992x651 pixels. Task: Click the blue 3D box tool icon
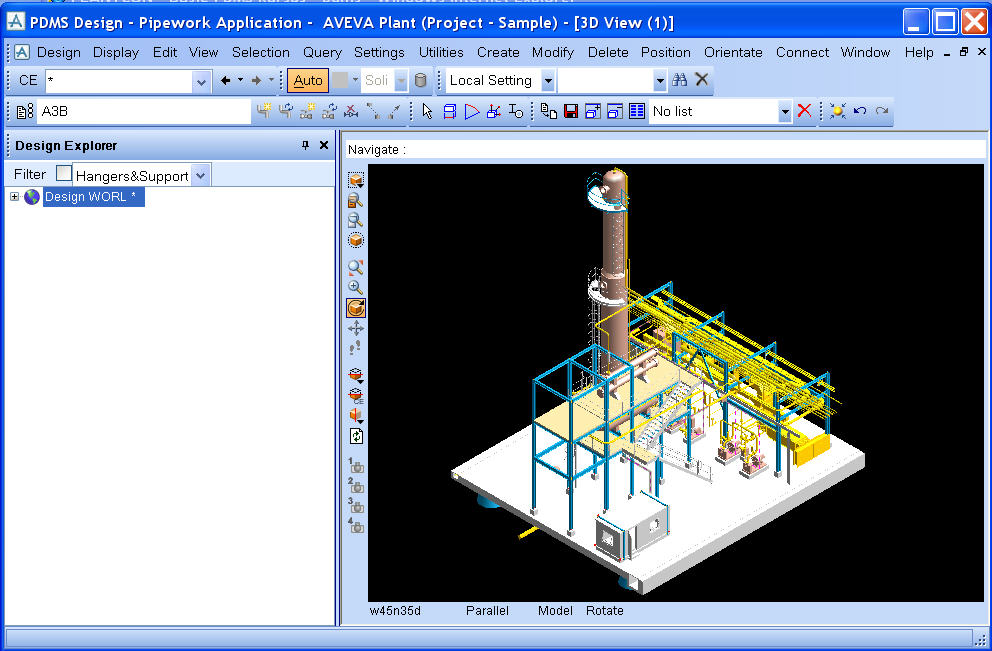click(450, 111)
